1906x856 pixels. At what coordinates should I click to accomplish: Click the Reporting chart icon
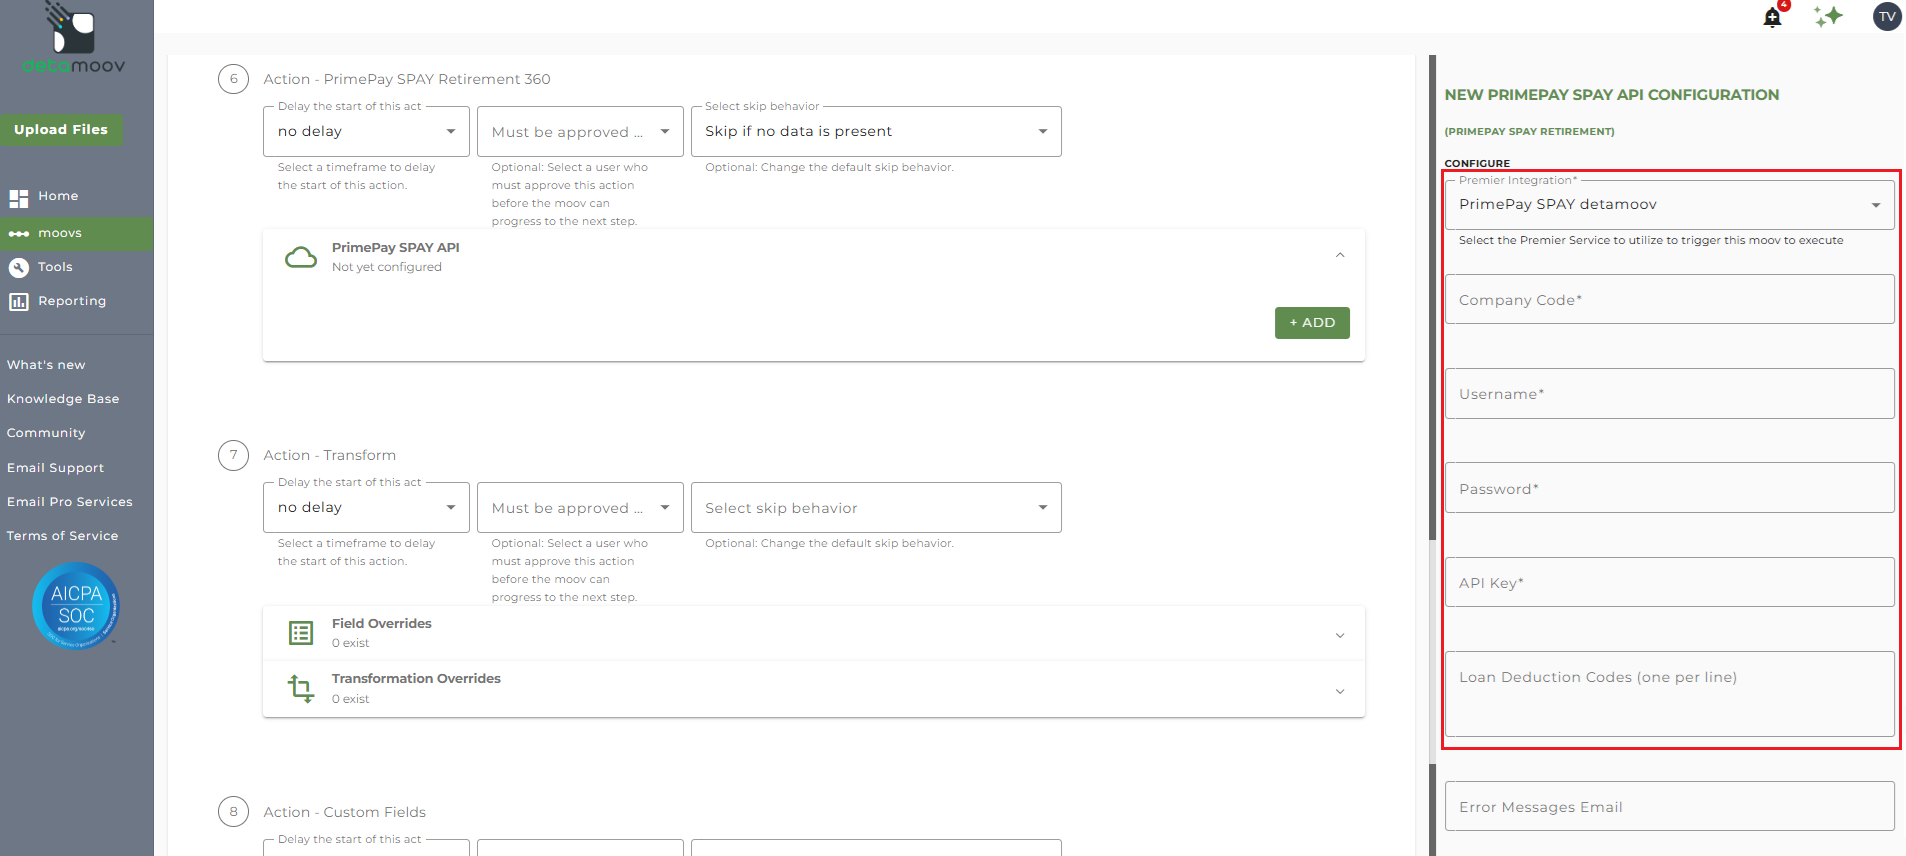pos(18,302)
